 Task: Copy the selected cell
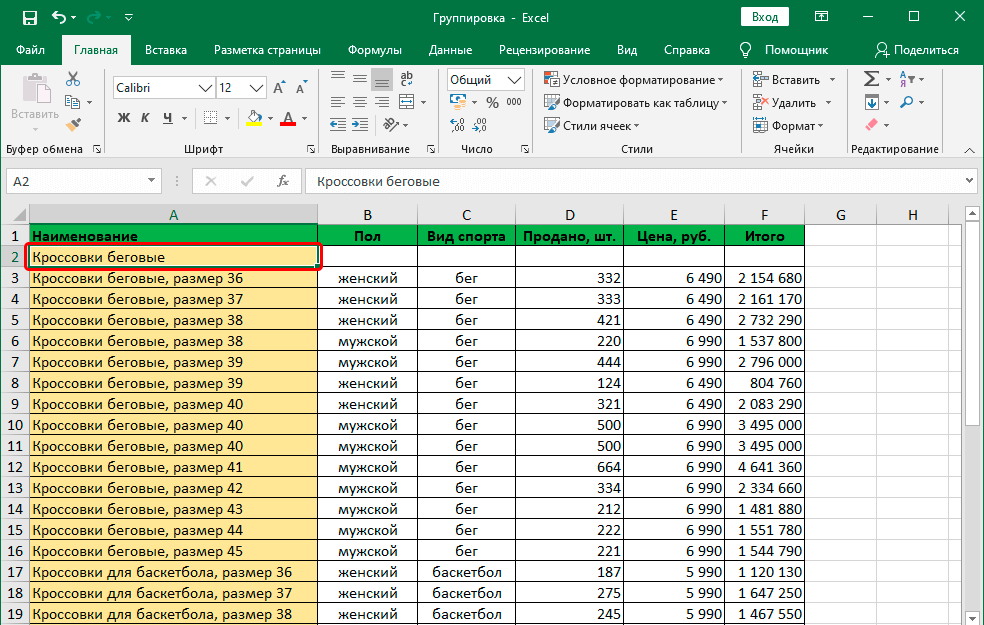click(73, 102)
